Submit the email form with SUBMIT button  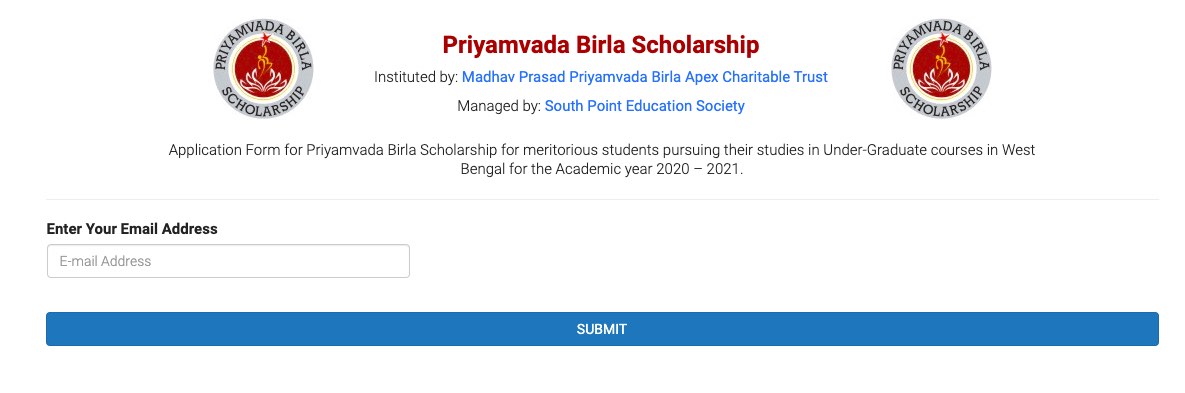[x=602, y=330]
